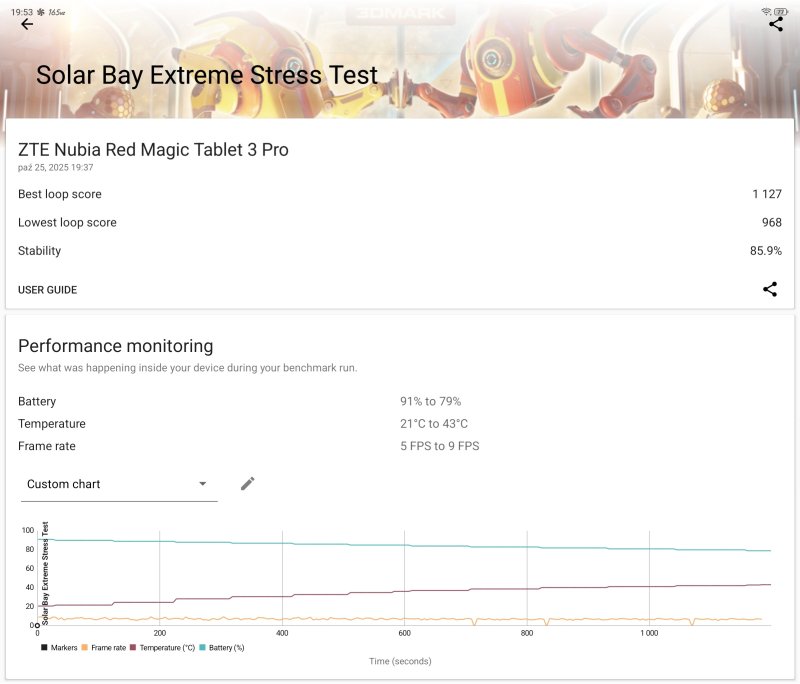Click the chart marker icon at origin
Image resolution: width=800 pixels, height=684 pixels.
(36, 625)
